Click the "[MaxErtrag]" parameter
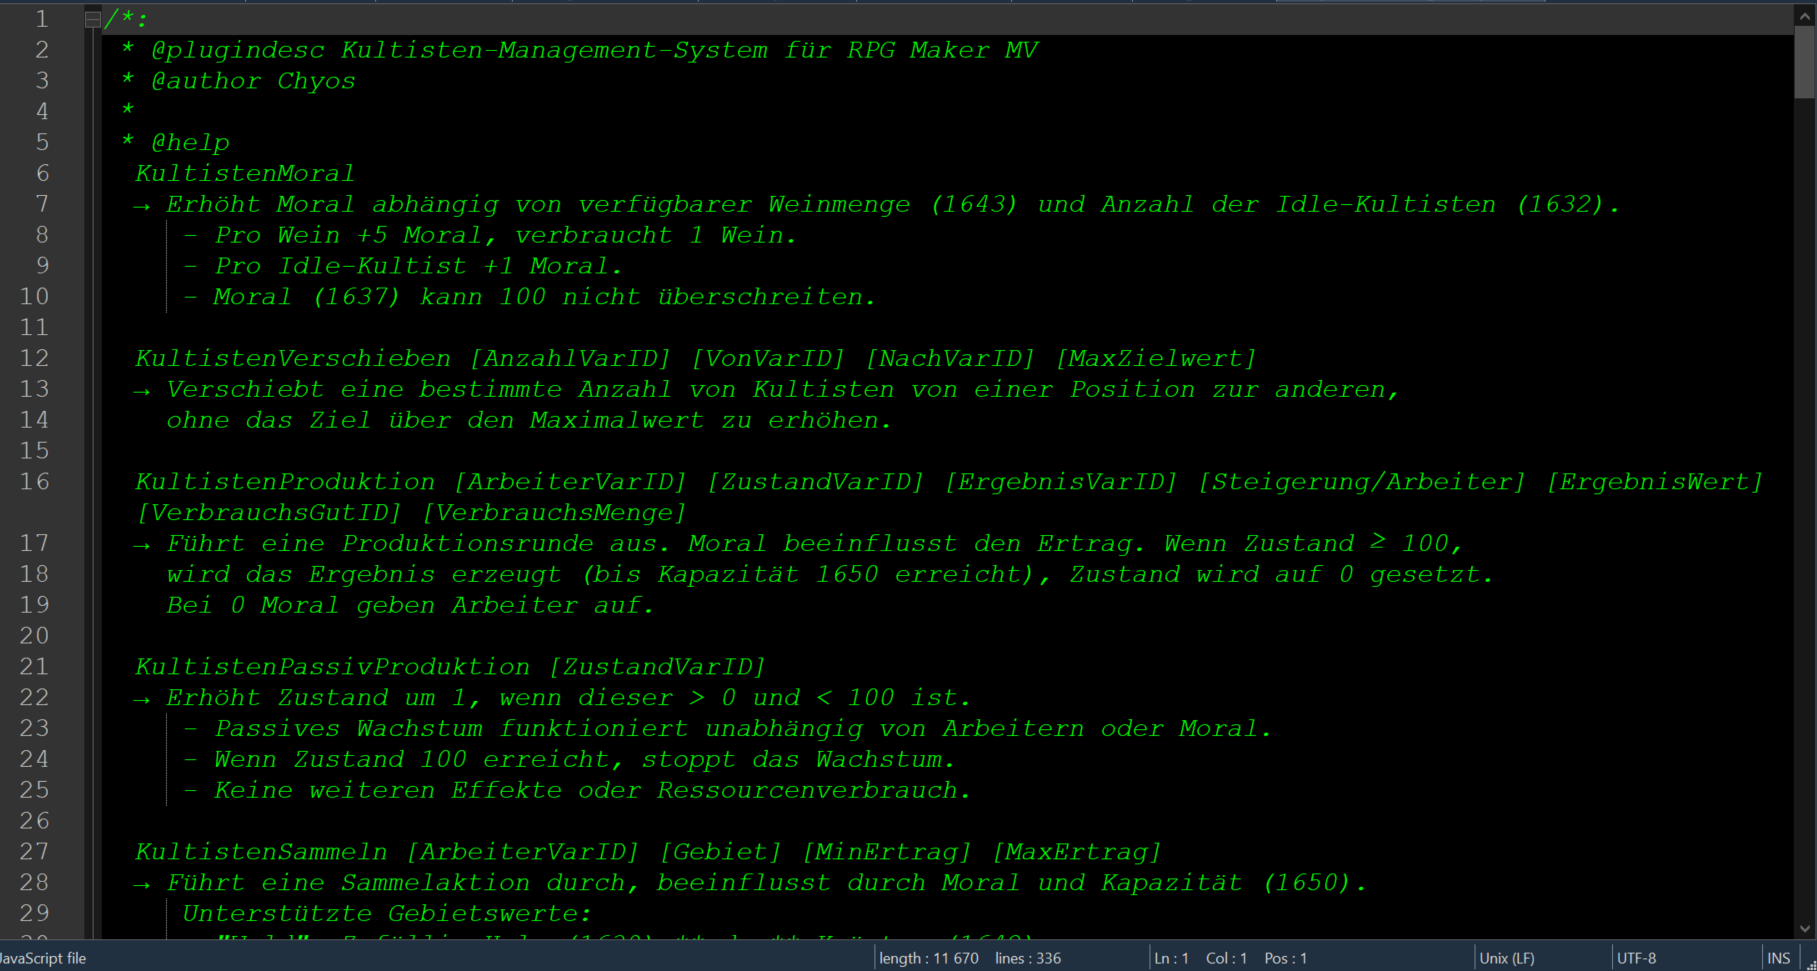 click(1076, 851)
